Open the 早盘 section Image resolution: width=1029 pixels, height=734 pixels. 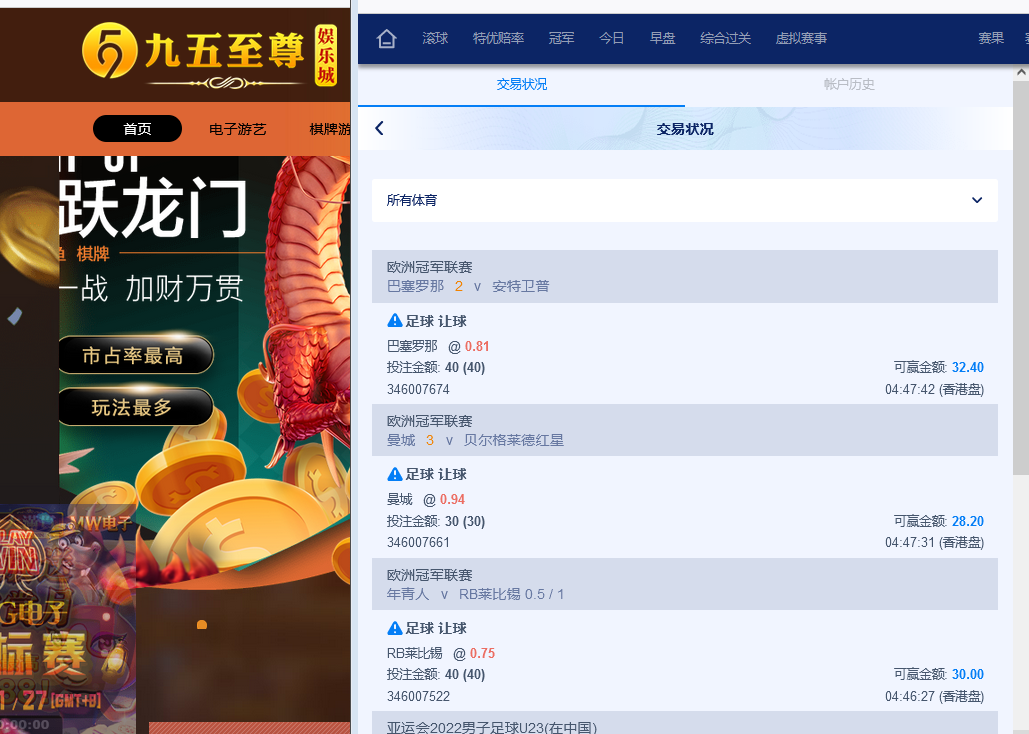tap(662, 38)
